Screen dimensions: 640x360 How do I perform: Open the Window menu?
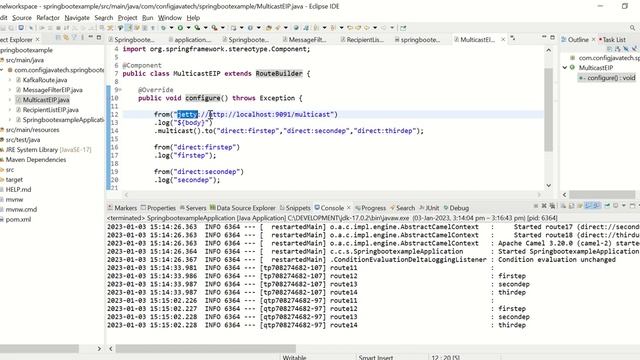pyautogui.click(x=170, y=18)
